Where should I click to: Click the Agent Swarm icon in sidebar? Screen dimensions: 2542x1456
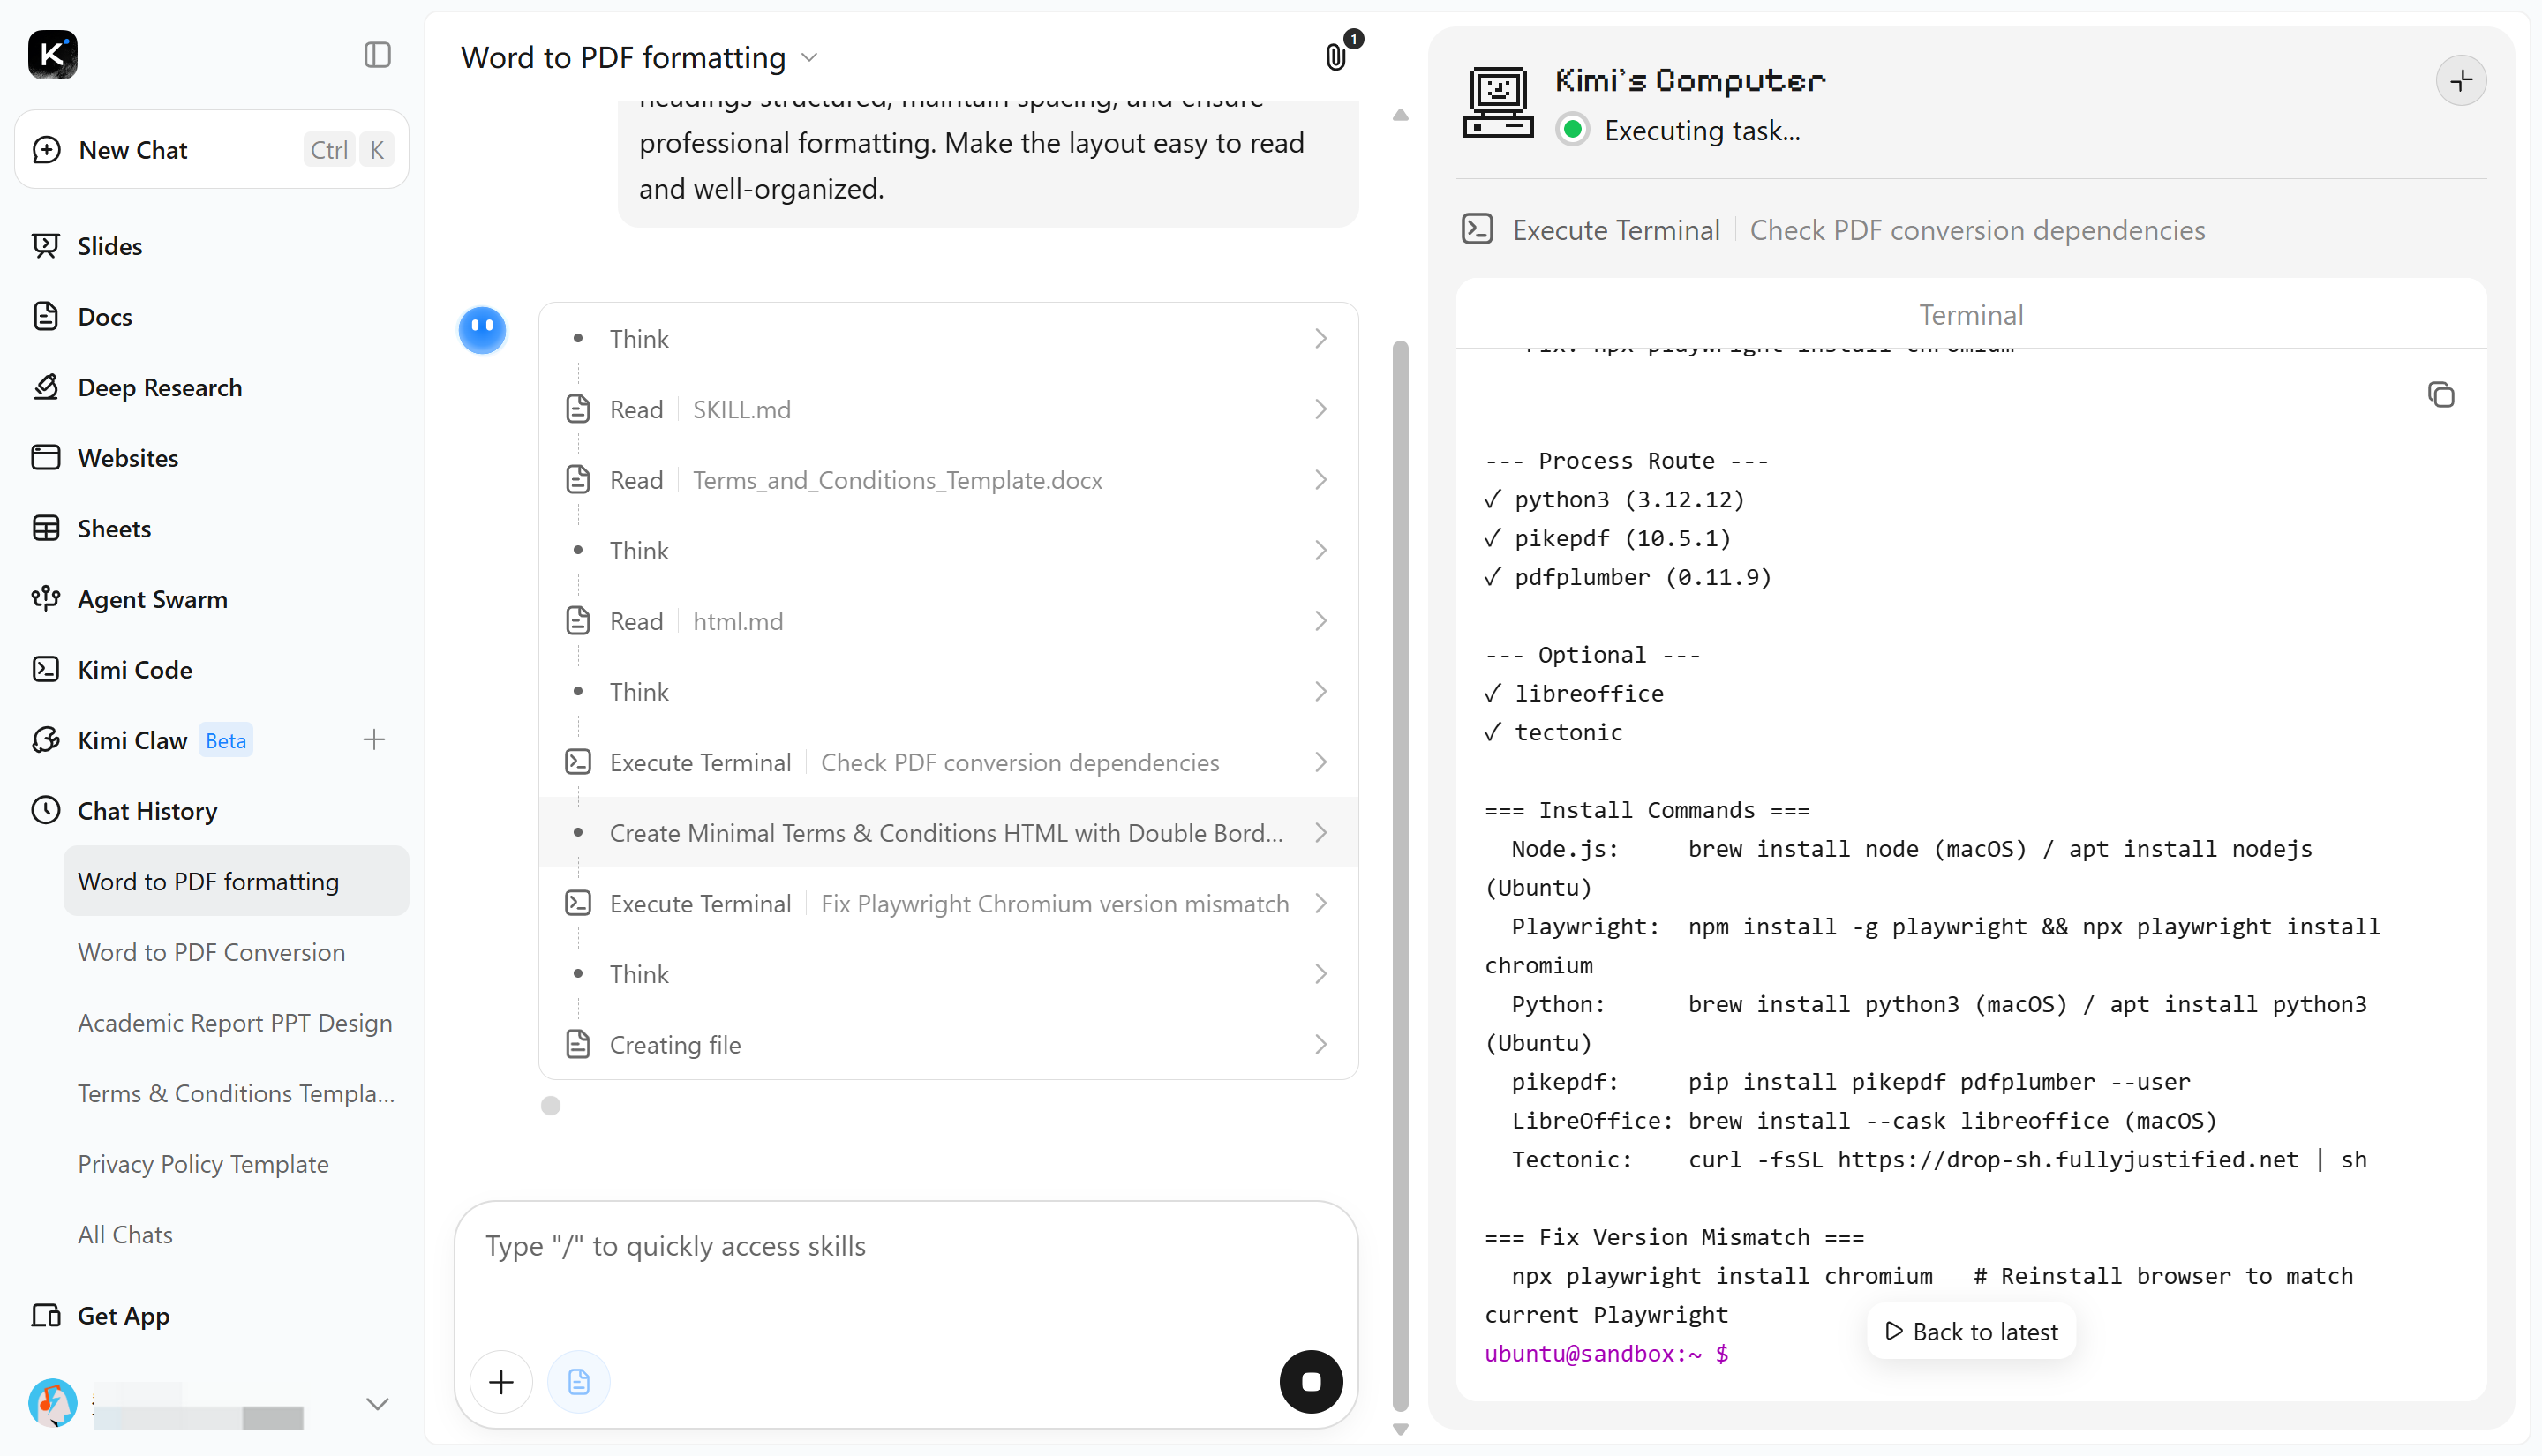coord(46,598)
